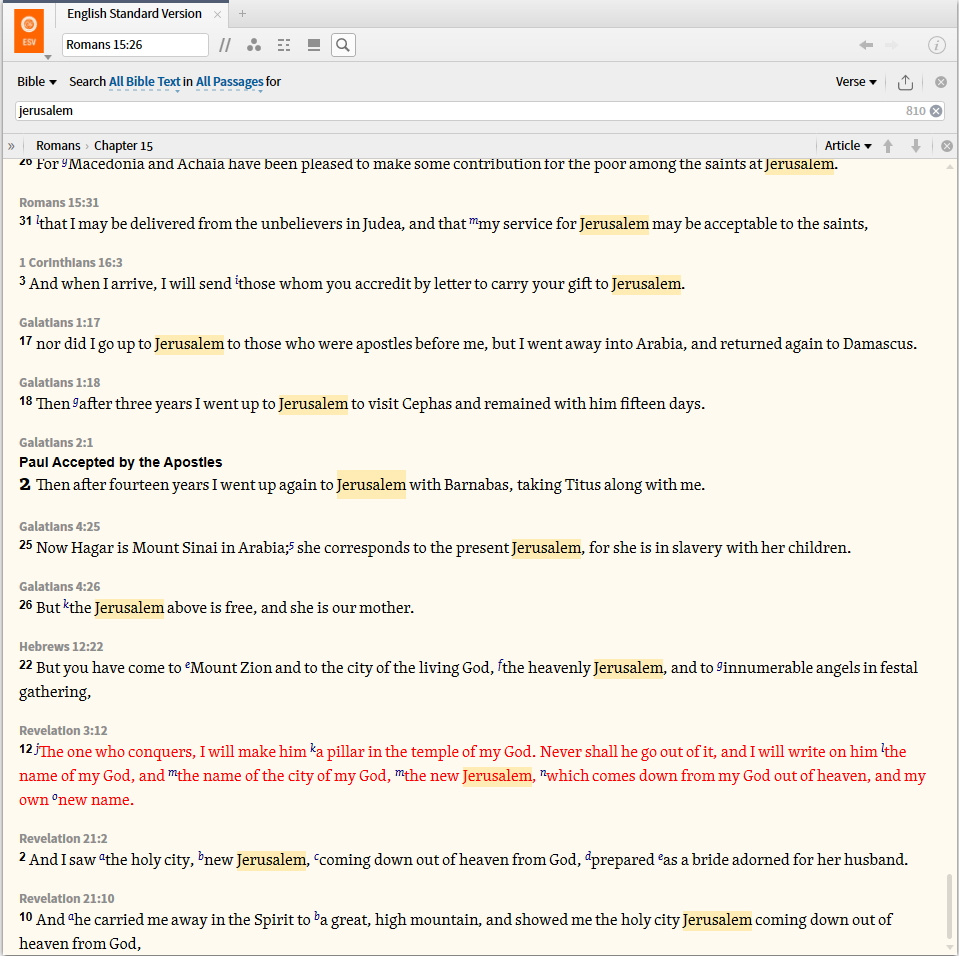
Task: Open the resource panel menu triangle
Action: 48,57
